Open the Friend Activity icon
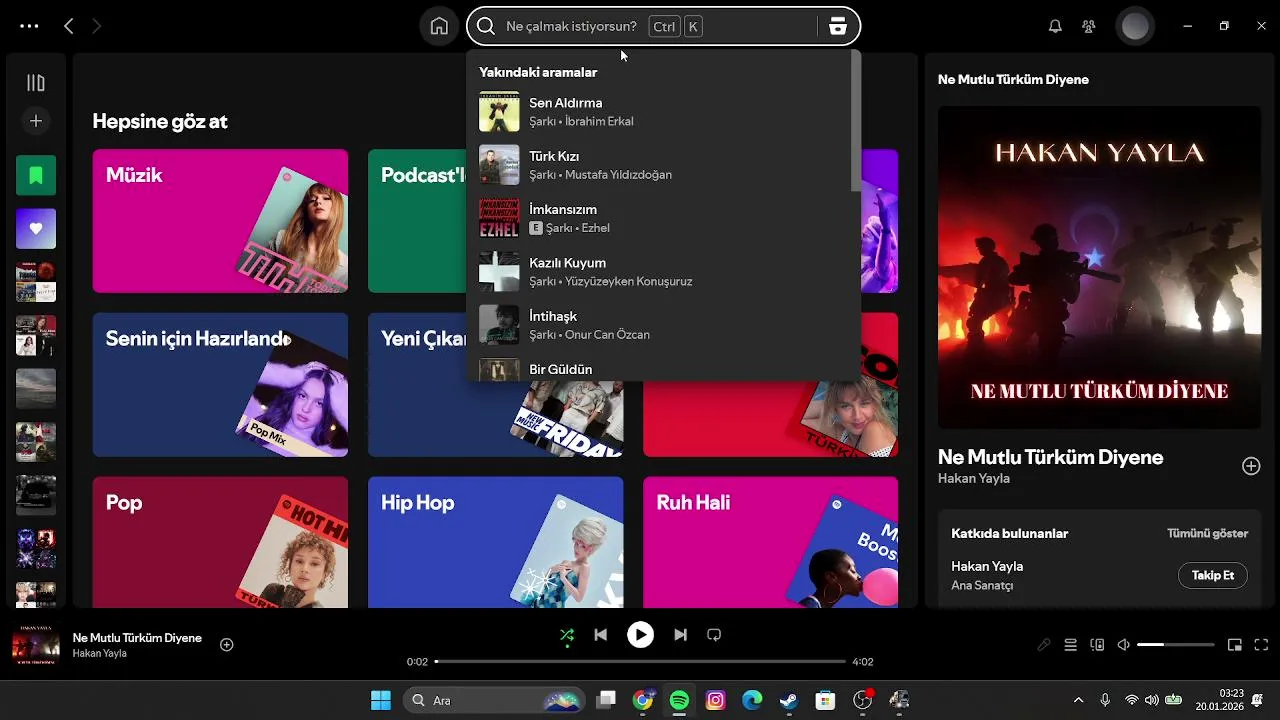 click(x=1089, y=27)
